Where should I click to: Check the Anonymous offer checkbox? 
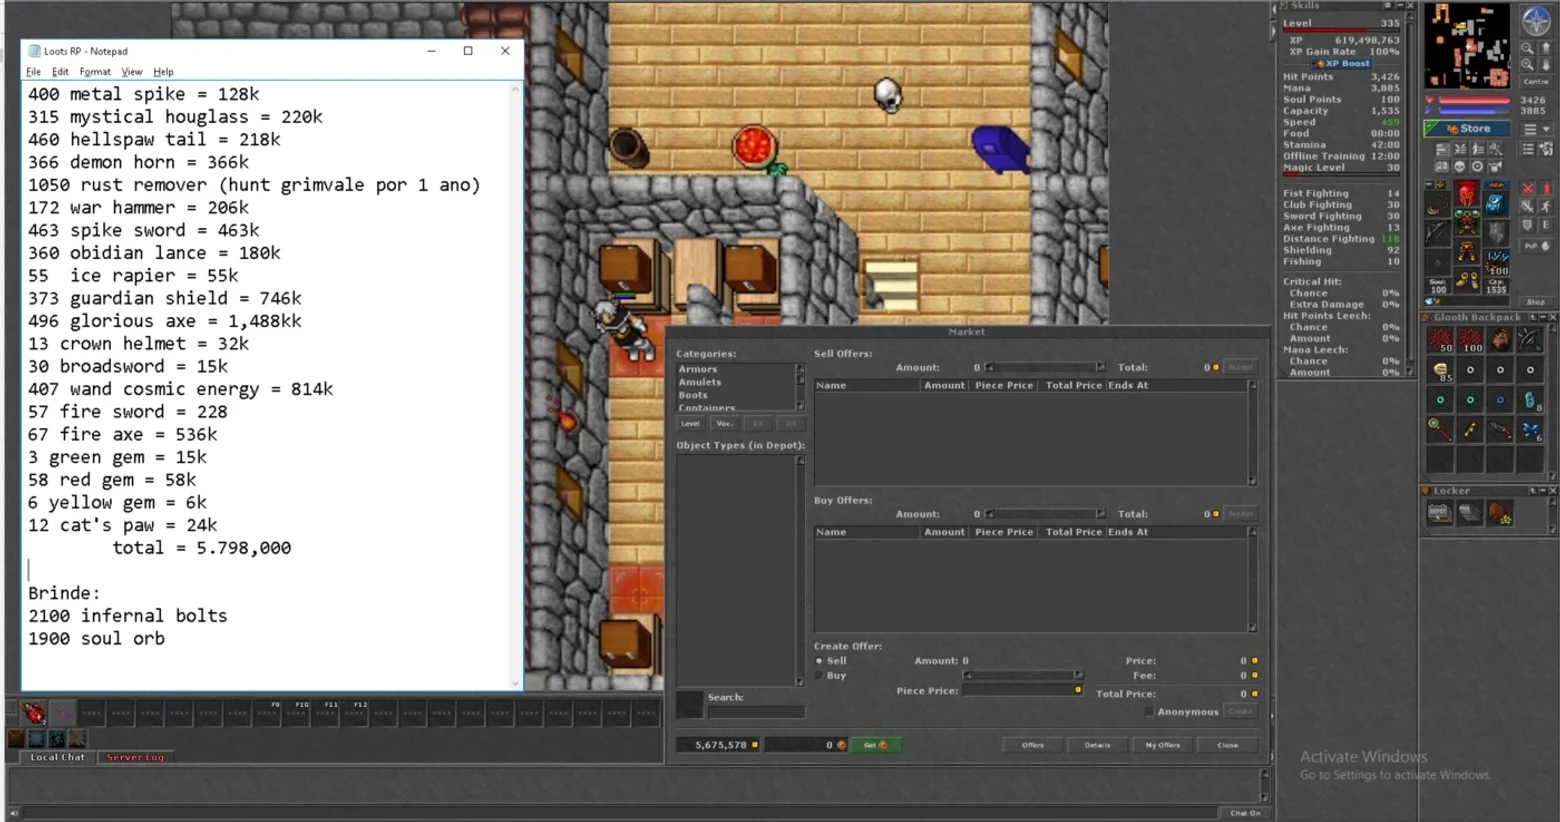[1149, 712]
